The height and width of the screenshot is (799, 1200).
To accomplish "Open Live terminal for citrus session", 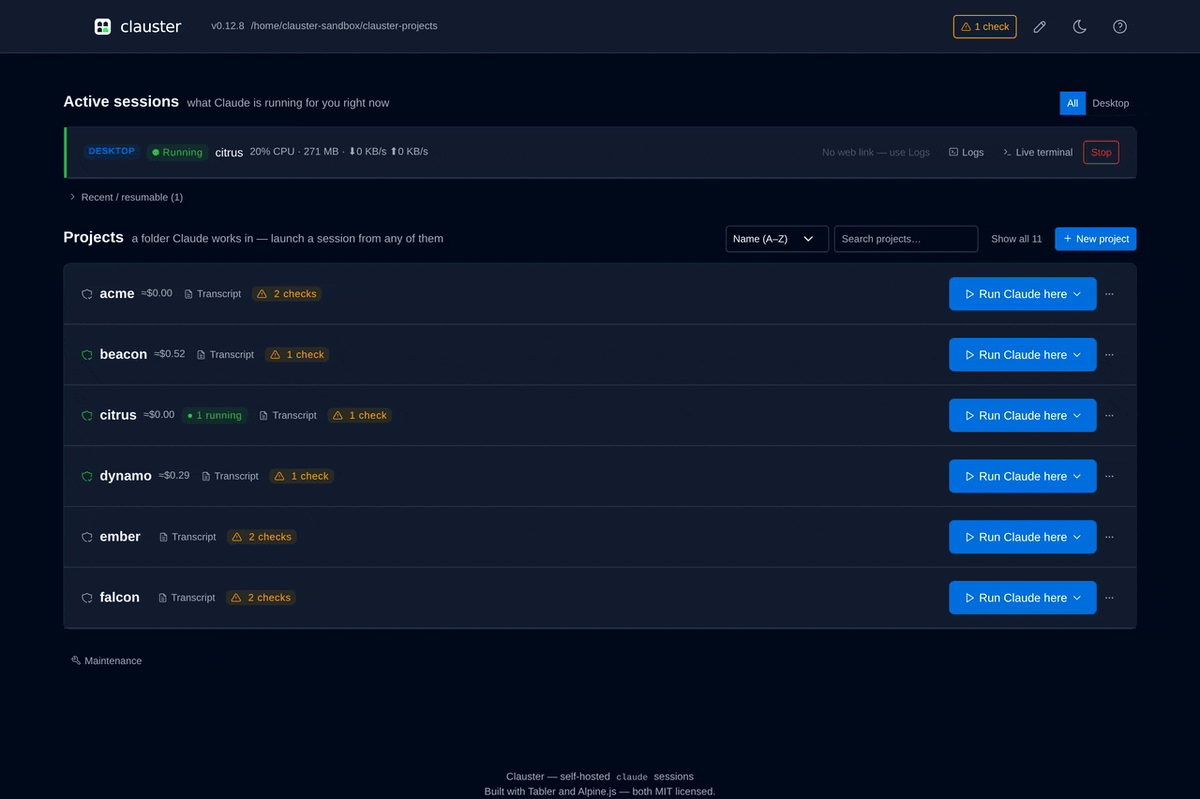I will [x=1038, y=152].
